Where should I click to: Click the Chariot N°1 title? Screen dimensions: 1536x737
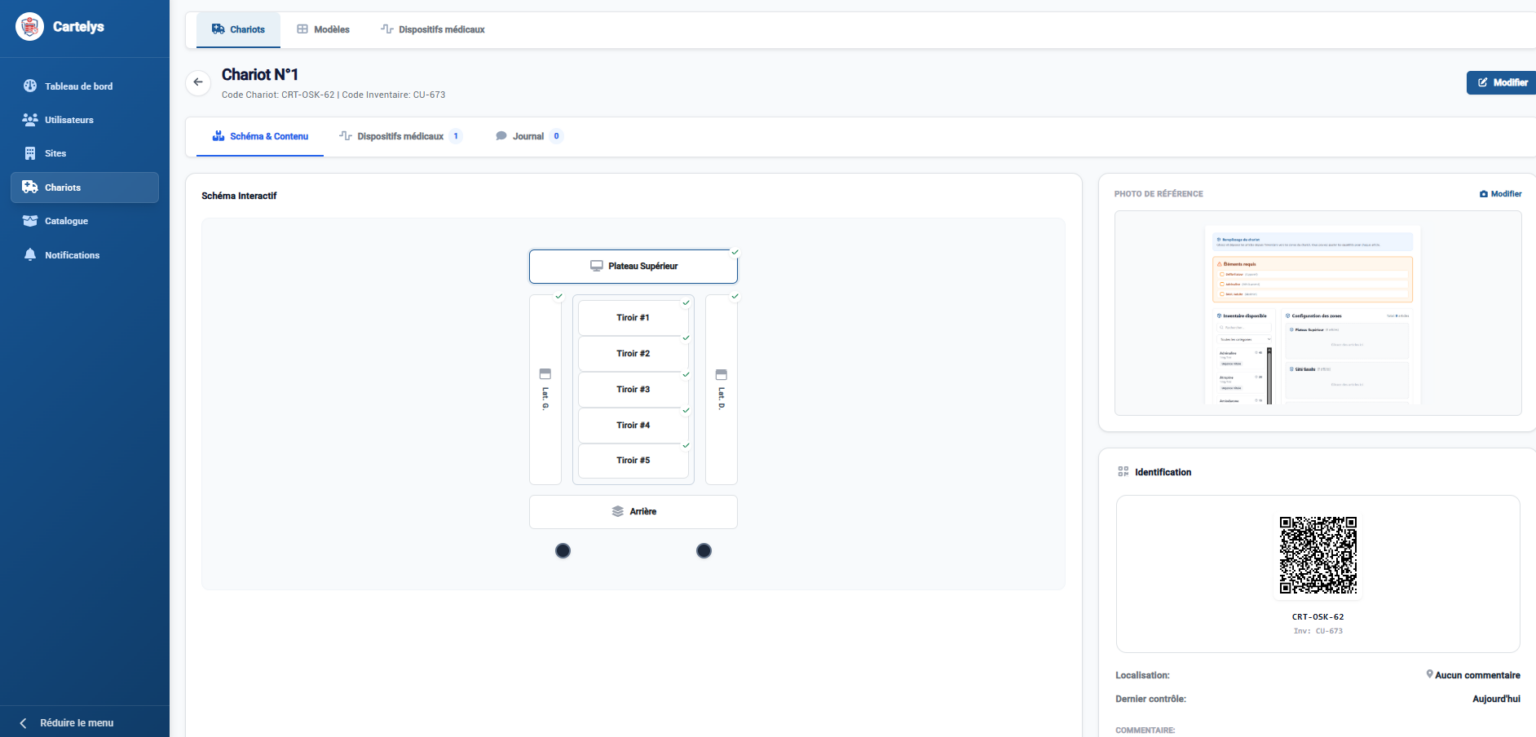pyautogui.click(x=260, y=75)
